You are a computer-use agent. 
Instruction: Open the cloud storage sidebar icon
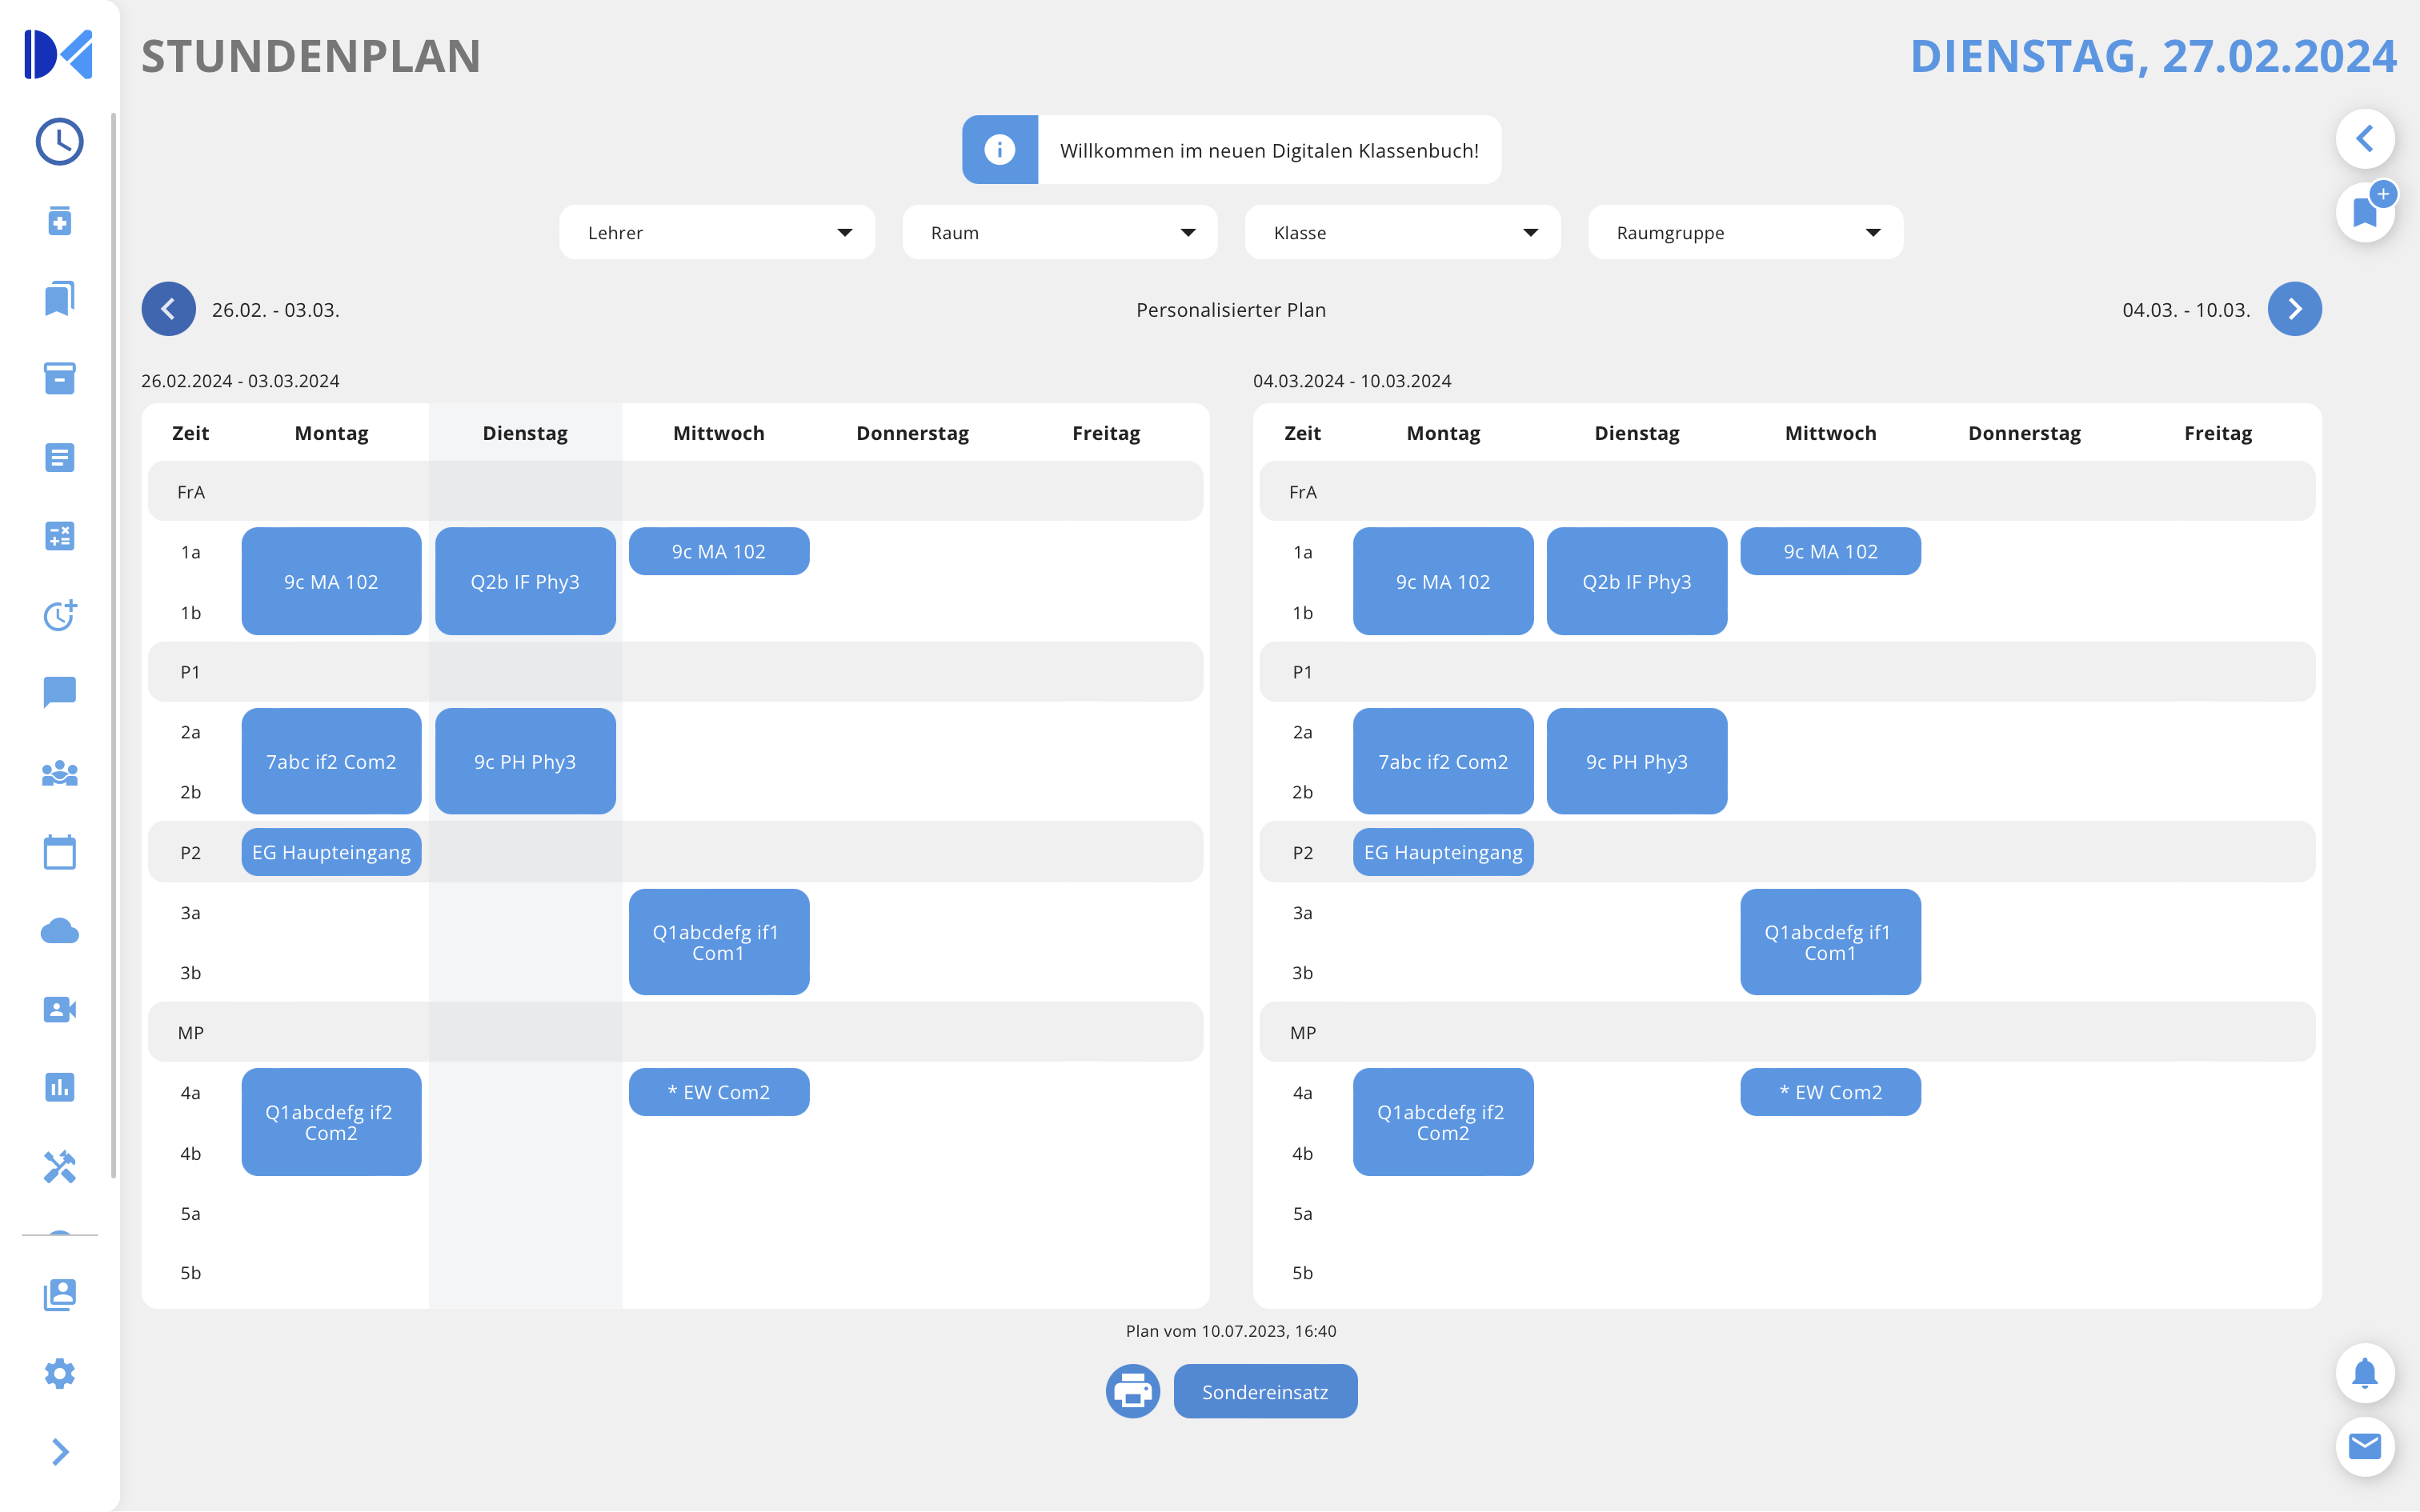click(x=59, y=931)
